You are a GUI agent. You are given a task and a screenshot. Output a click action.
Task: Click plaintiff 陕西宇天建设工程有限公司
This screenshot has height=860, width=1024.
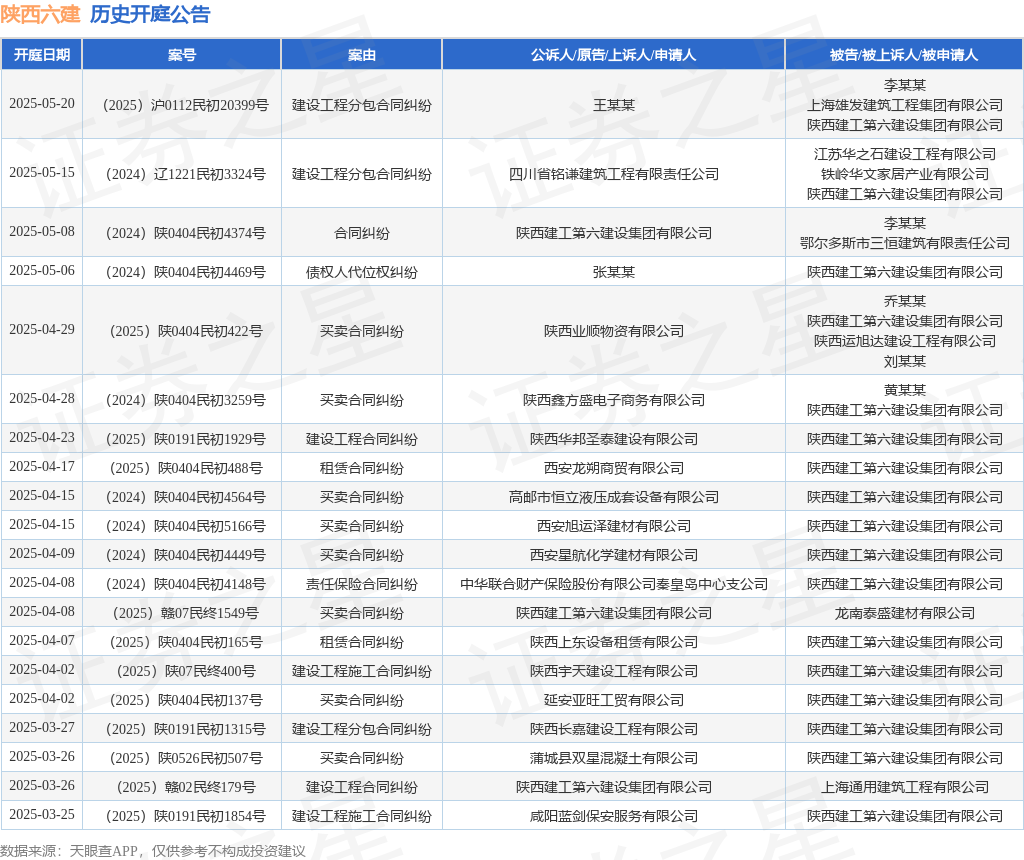[614, 671]
